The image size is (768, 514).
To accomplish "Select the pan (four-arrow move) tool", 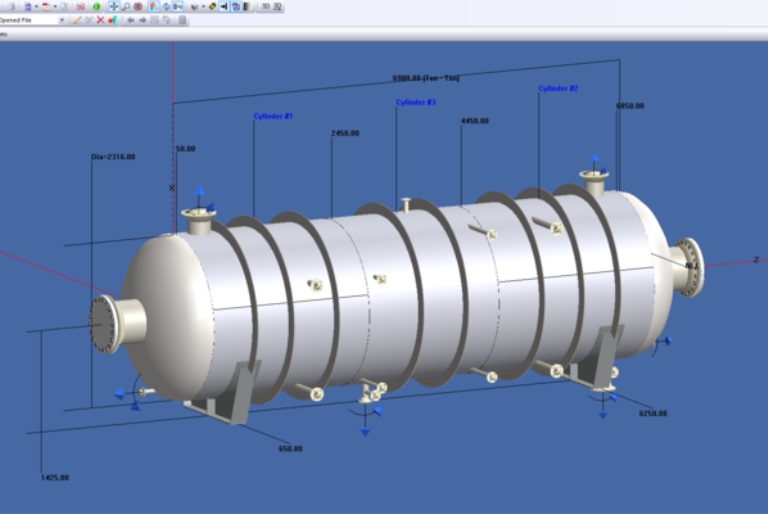I will 114,6.
